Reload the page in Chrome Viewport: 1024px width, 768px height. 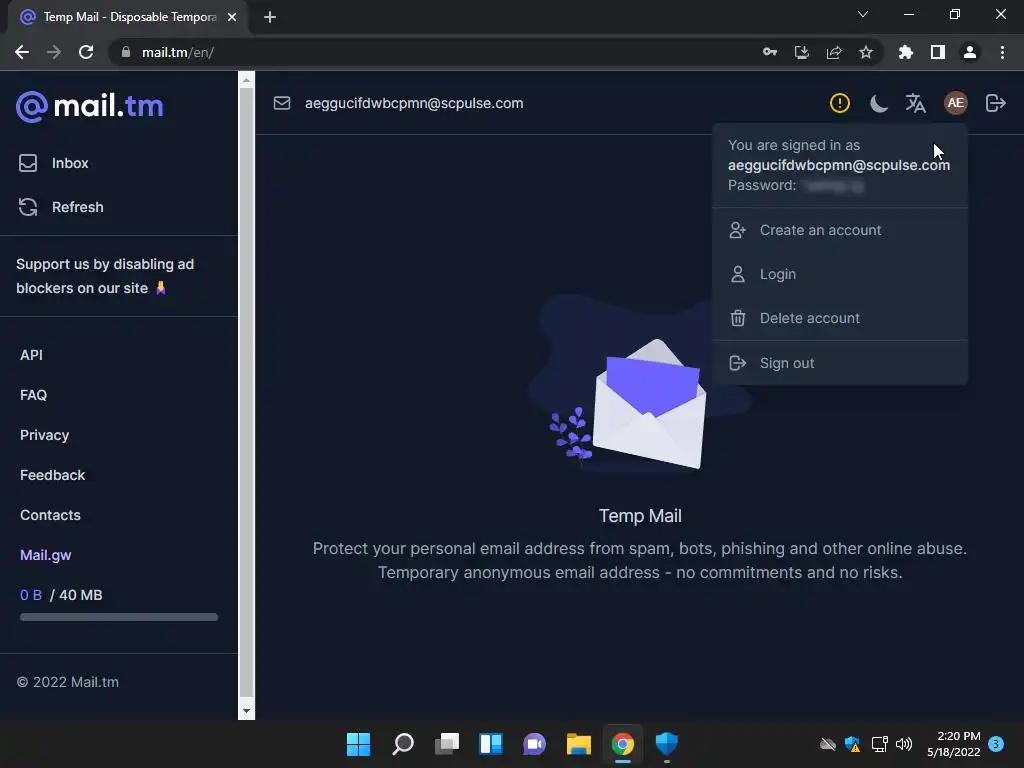coord(86,52)
